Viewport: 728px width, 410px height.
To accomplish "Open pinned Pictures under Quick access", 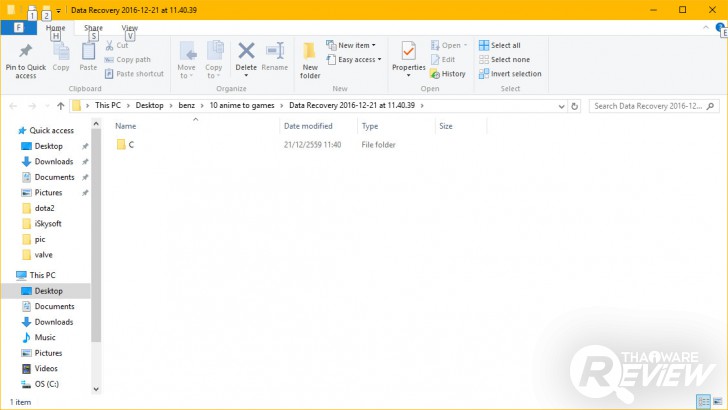I will pyautogui.click(x=42, y=193).
